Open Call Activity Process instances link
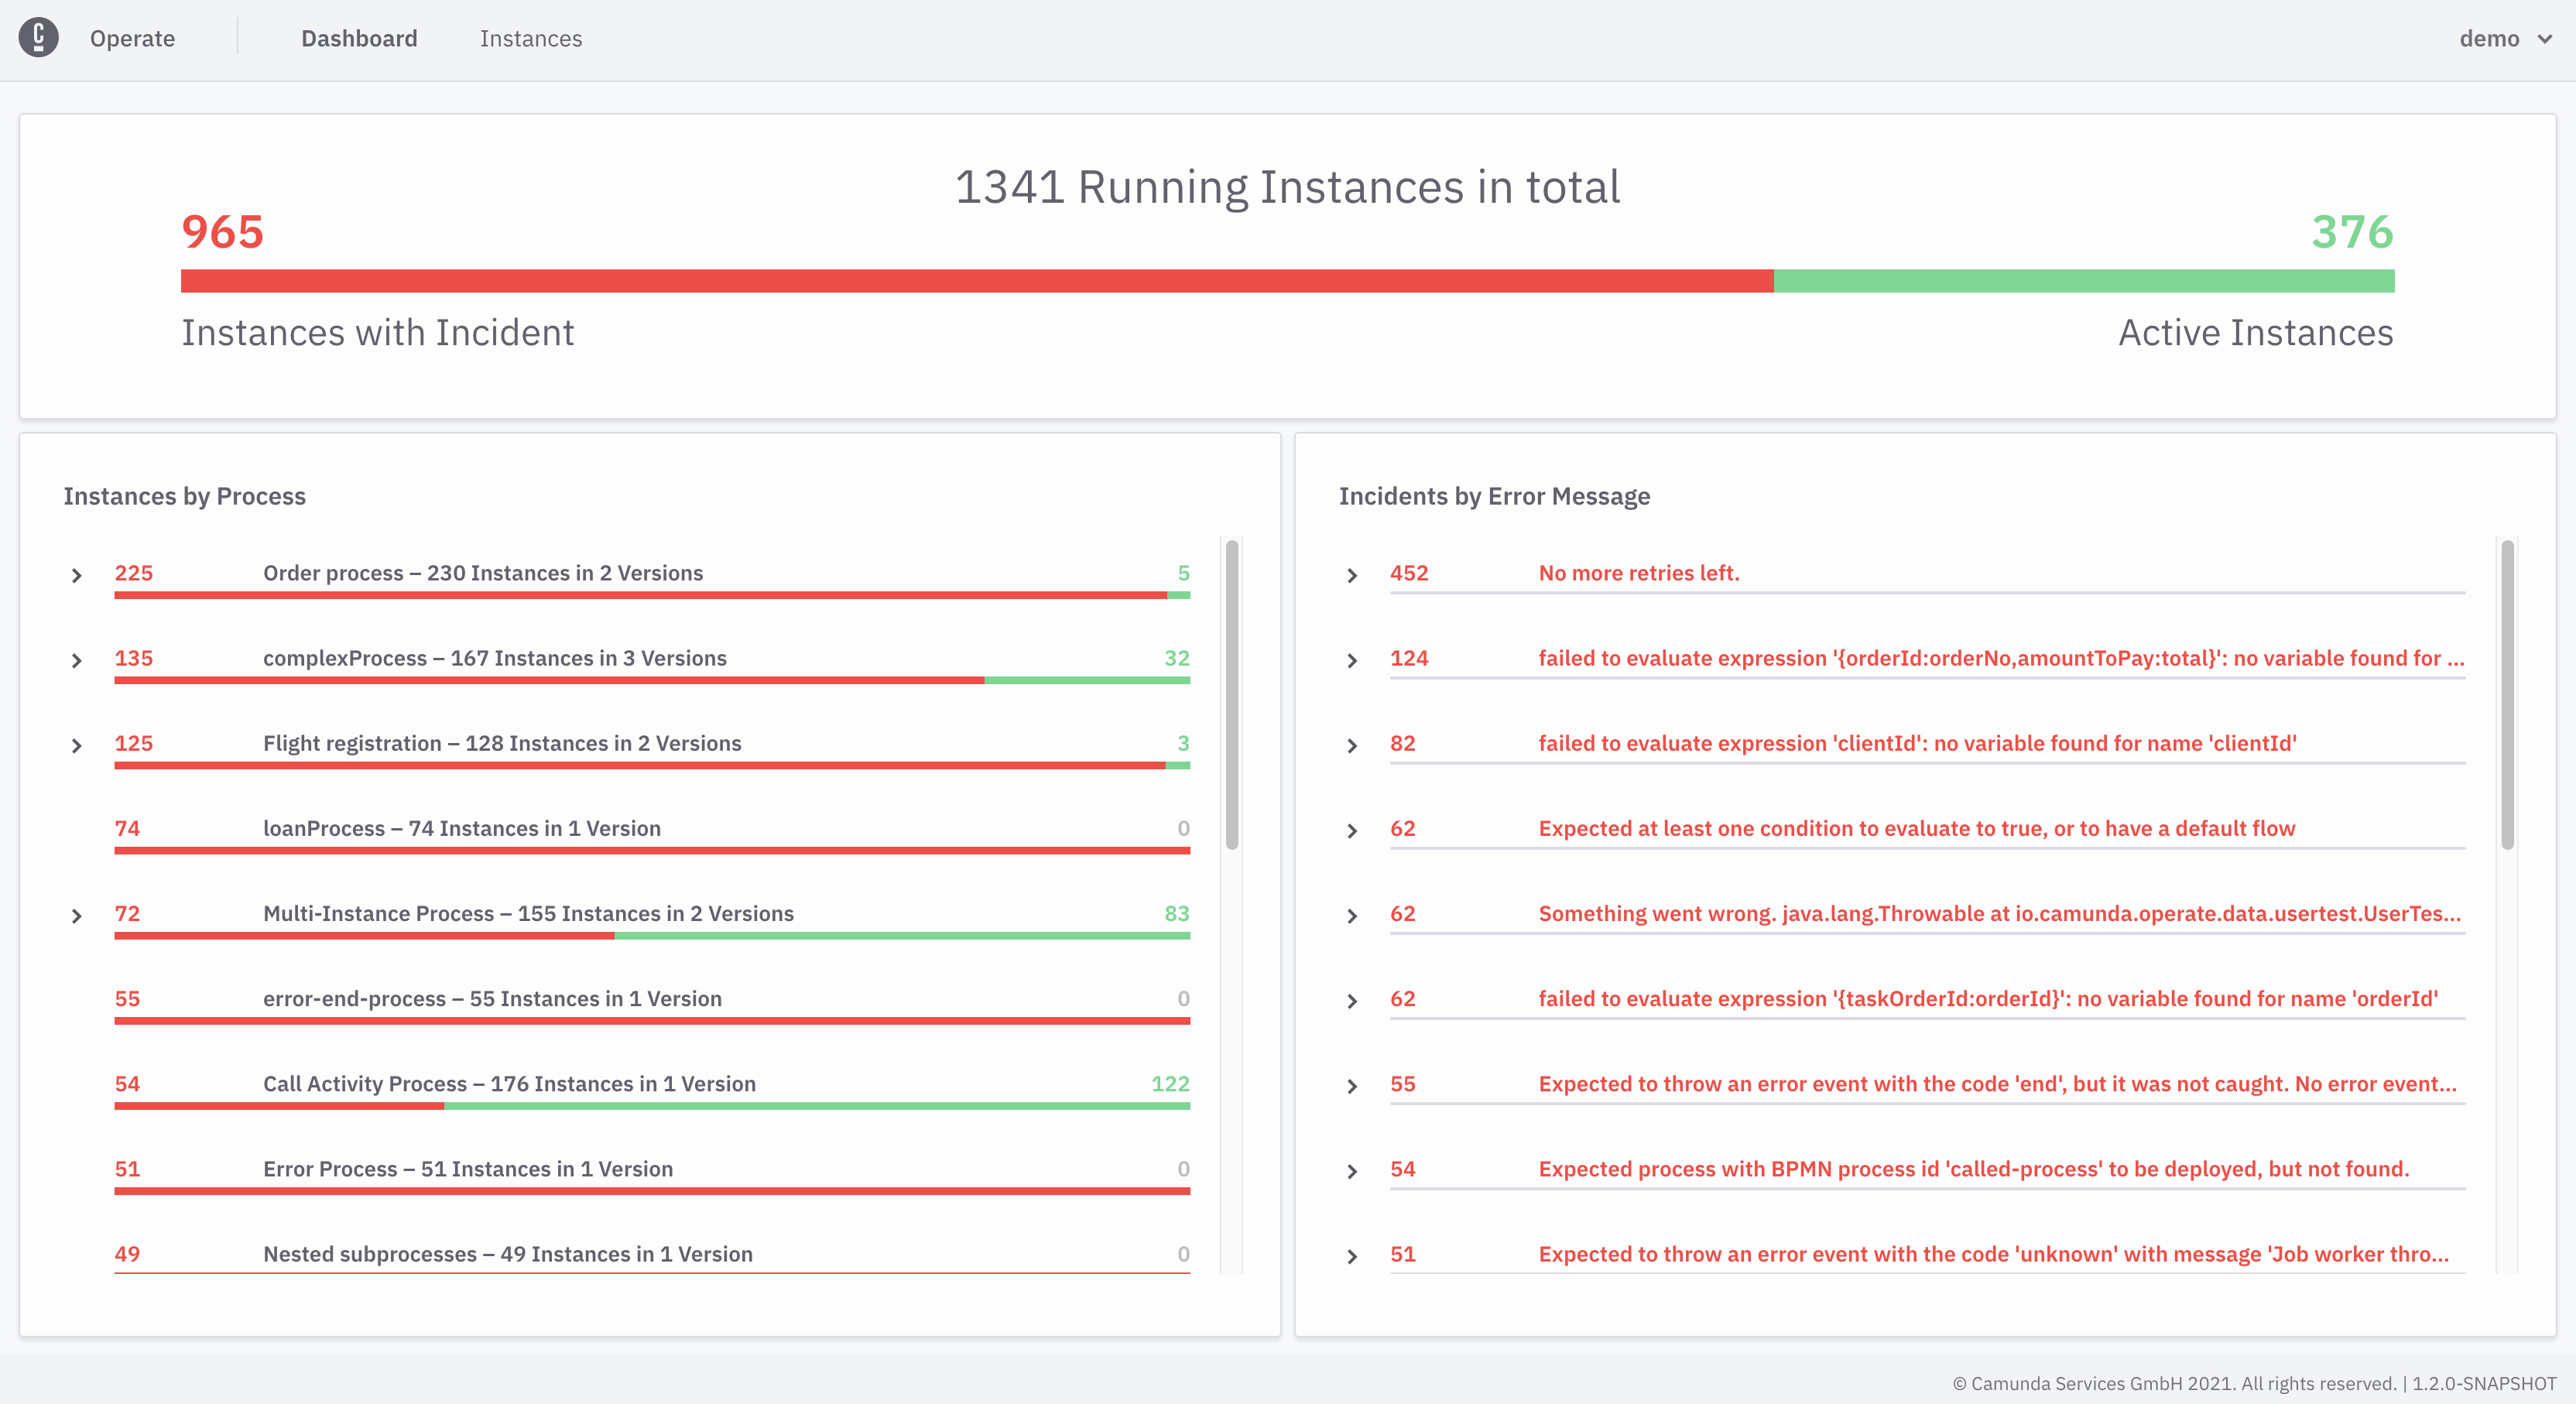The image size is (2576, 1404). [x=509, y=1083]
